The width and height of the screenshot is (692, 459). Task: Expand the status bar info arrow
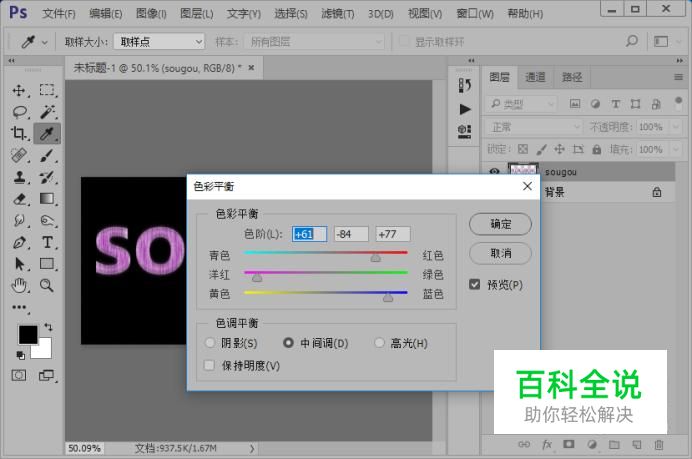click(252, 448)
